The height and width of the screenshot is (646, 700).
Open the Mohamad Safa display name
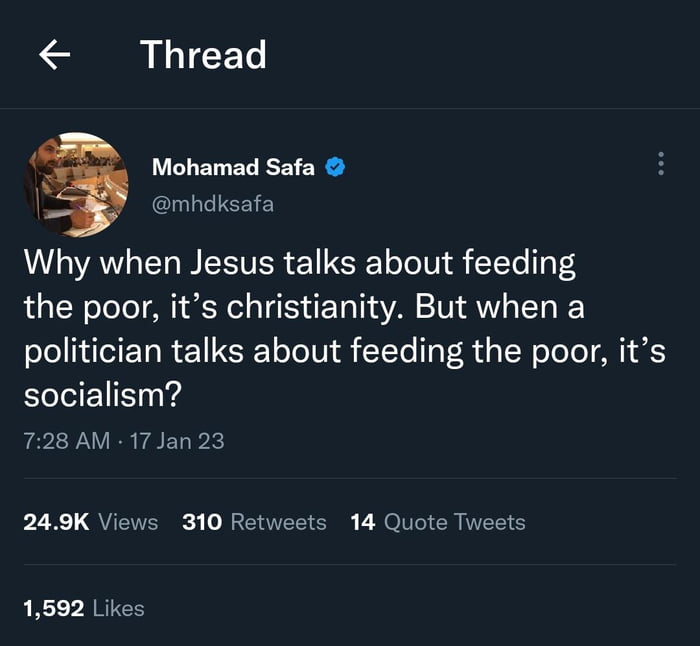pyautogui.click(x=233, y=168)
